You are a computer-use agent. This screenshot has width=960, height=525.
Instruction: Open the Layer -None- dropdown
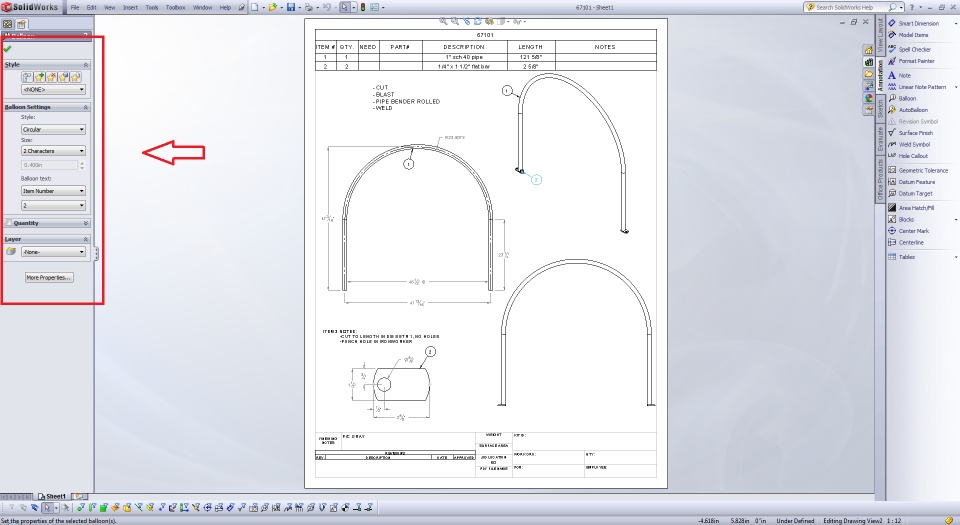coord(53,251)
